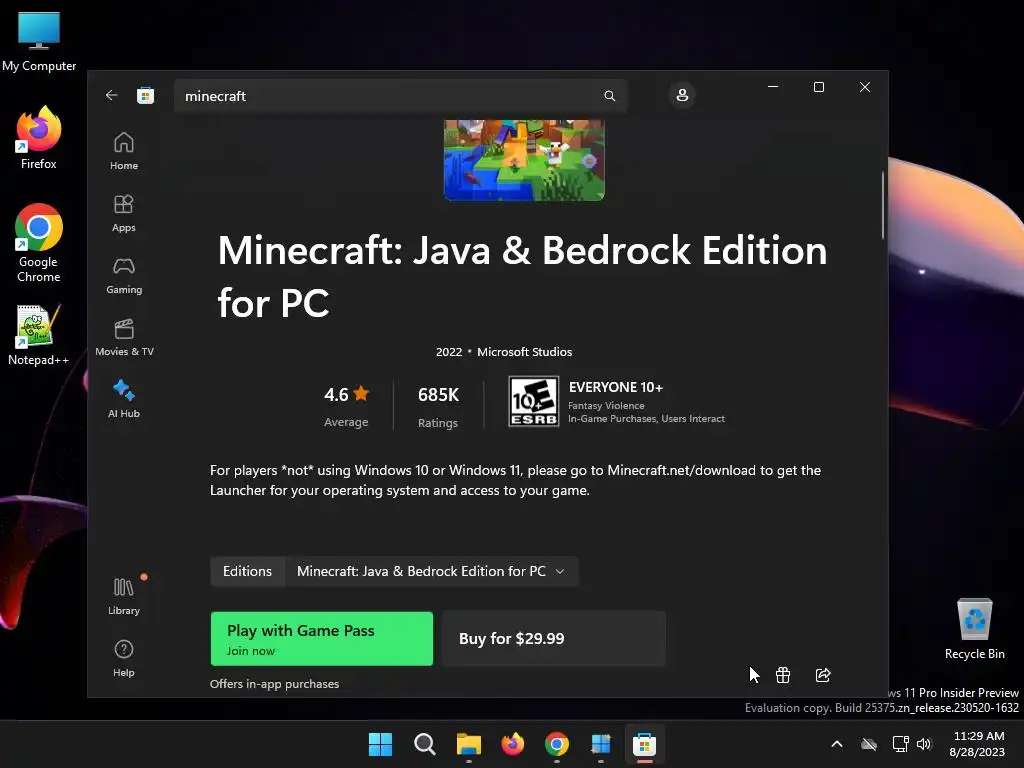Screen dimensions: 1024x768
Task: Open Chrome from the taskbar
Action: pos(556,744)
